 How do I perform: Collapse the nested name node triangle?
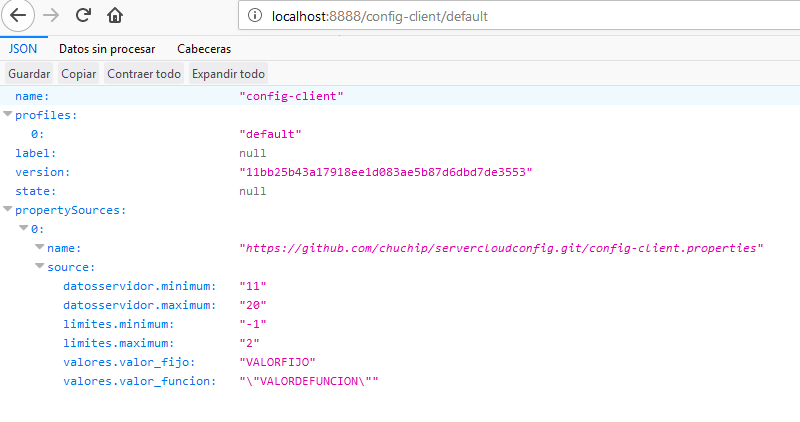[x=40, y=248]
